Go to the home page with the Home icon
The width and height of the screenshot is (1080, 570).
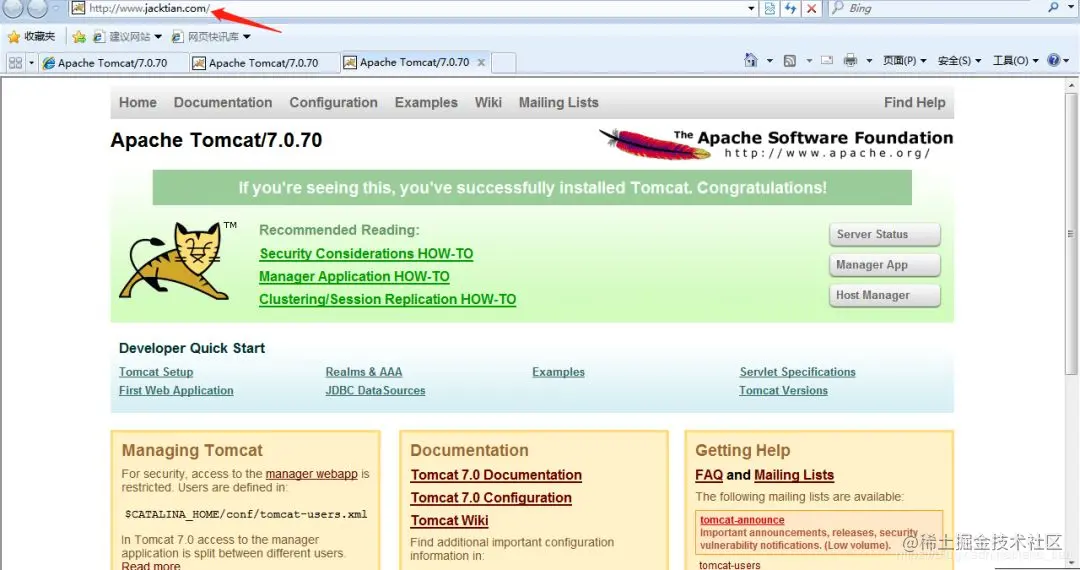(x=751, y=61)
